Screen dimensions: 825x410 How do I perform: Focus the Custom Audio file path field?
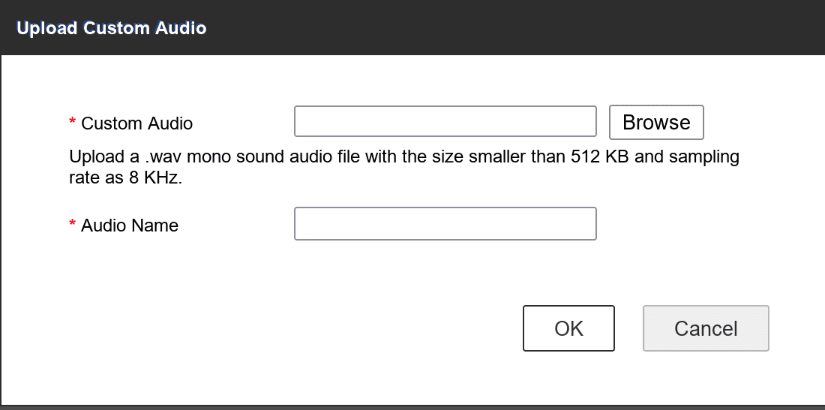pyautogui.click(x=445, y=122)
